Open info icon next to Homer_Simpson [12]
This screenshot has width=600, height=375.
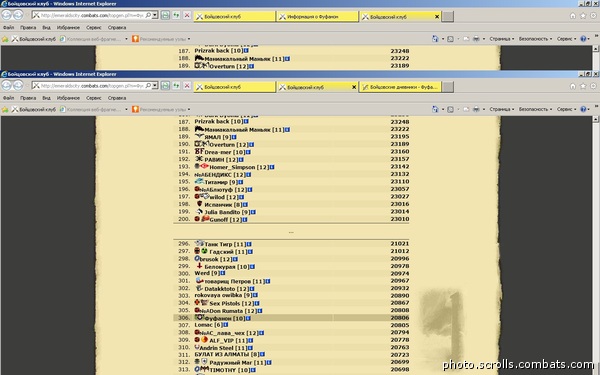pos(272,167)
